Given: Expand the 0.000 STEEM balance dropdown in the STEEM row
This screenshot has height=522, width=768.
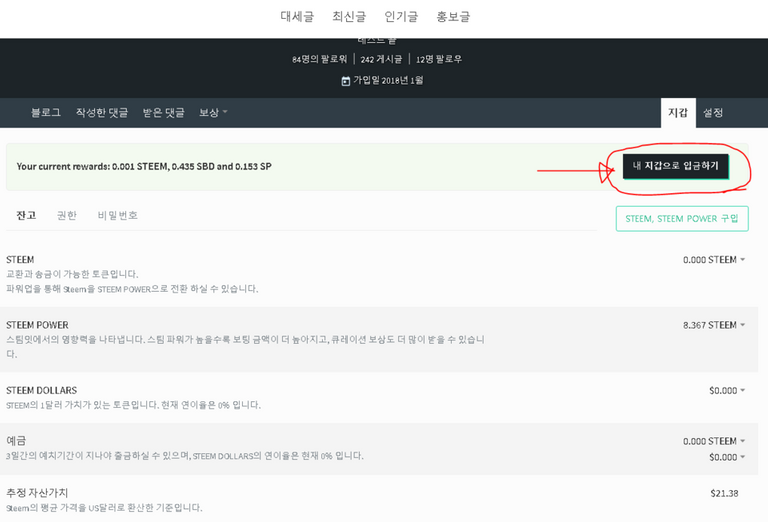Looking at the screenshot, I should (714, 260).
